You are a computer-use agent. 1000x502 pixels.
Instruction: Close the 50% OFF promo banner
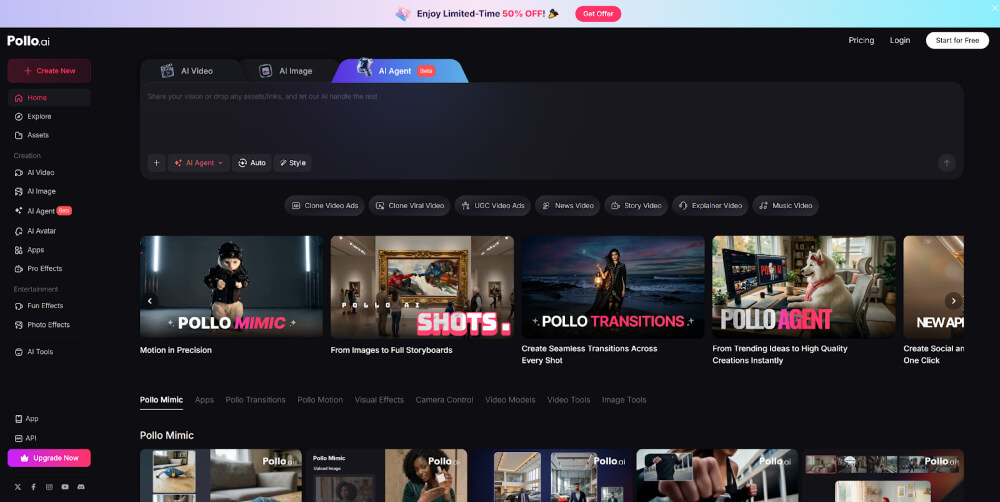coord(994,8)
